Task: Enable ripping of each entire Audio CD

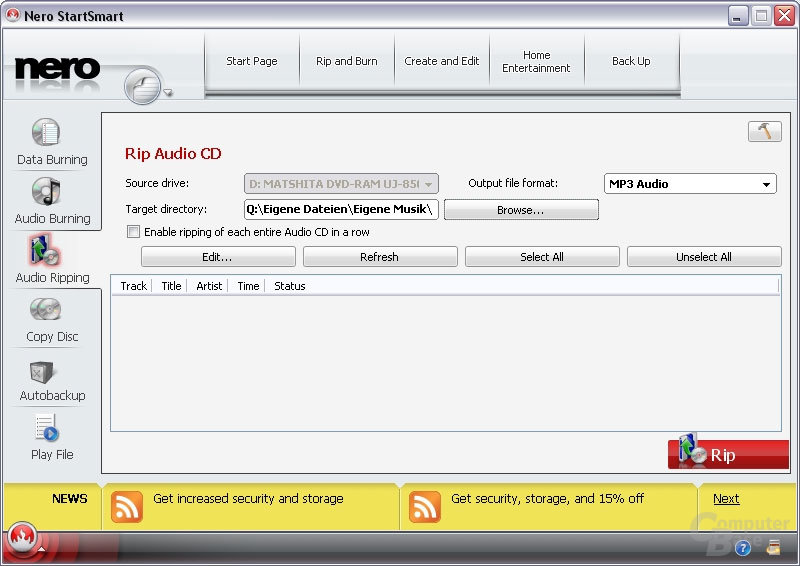Action: coord(133,232)
